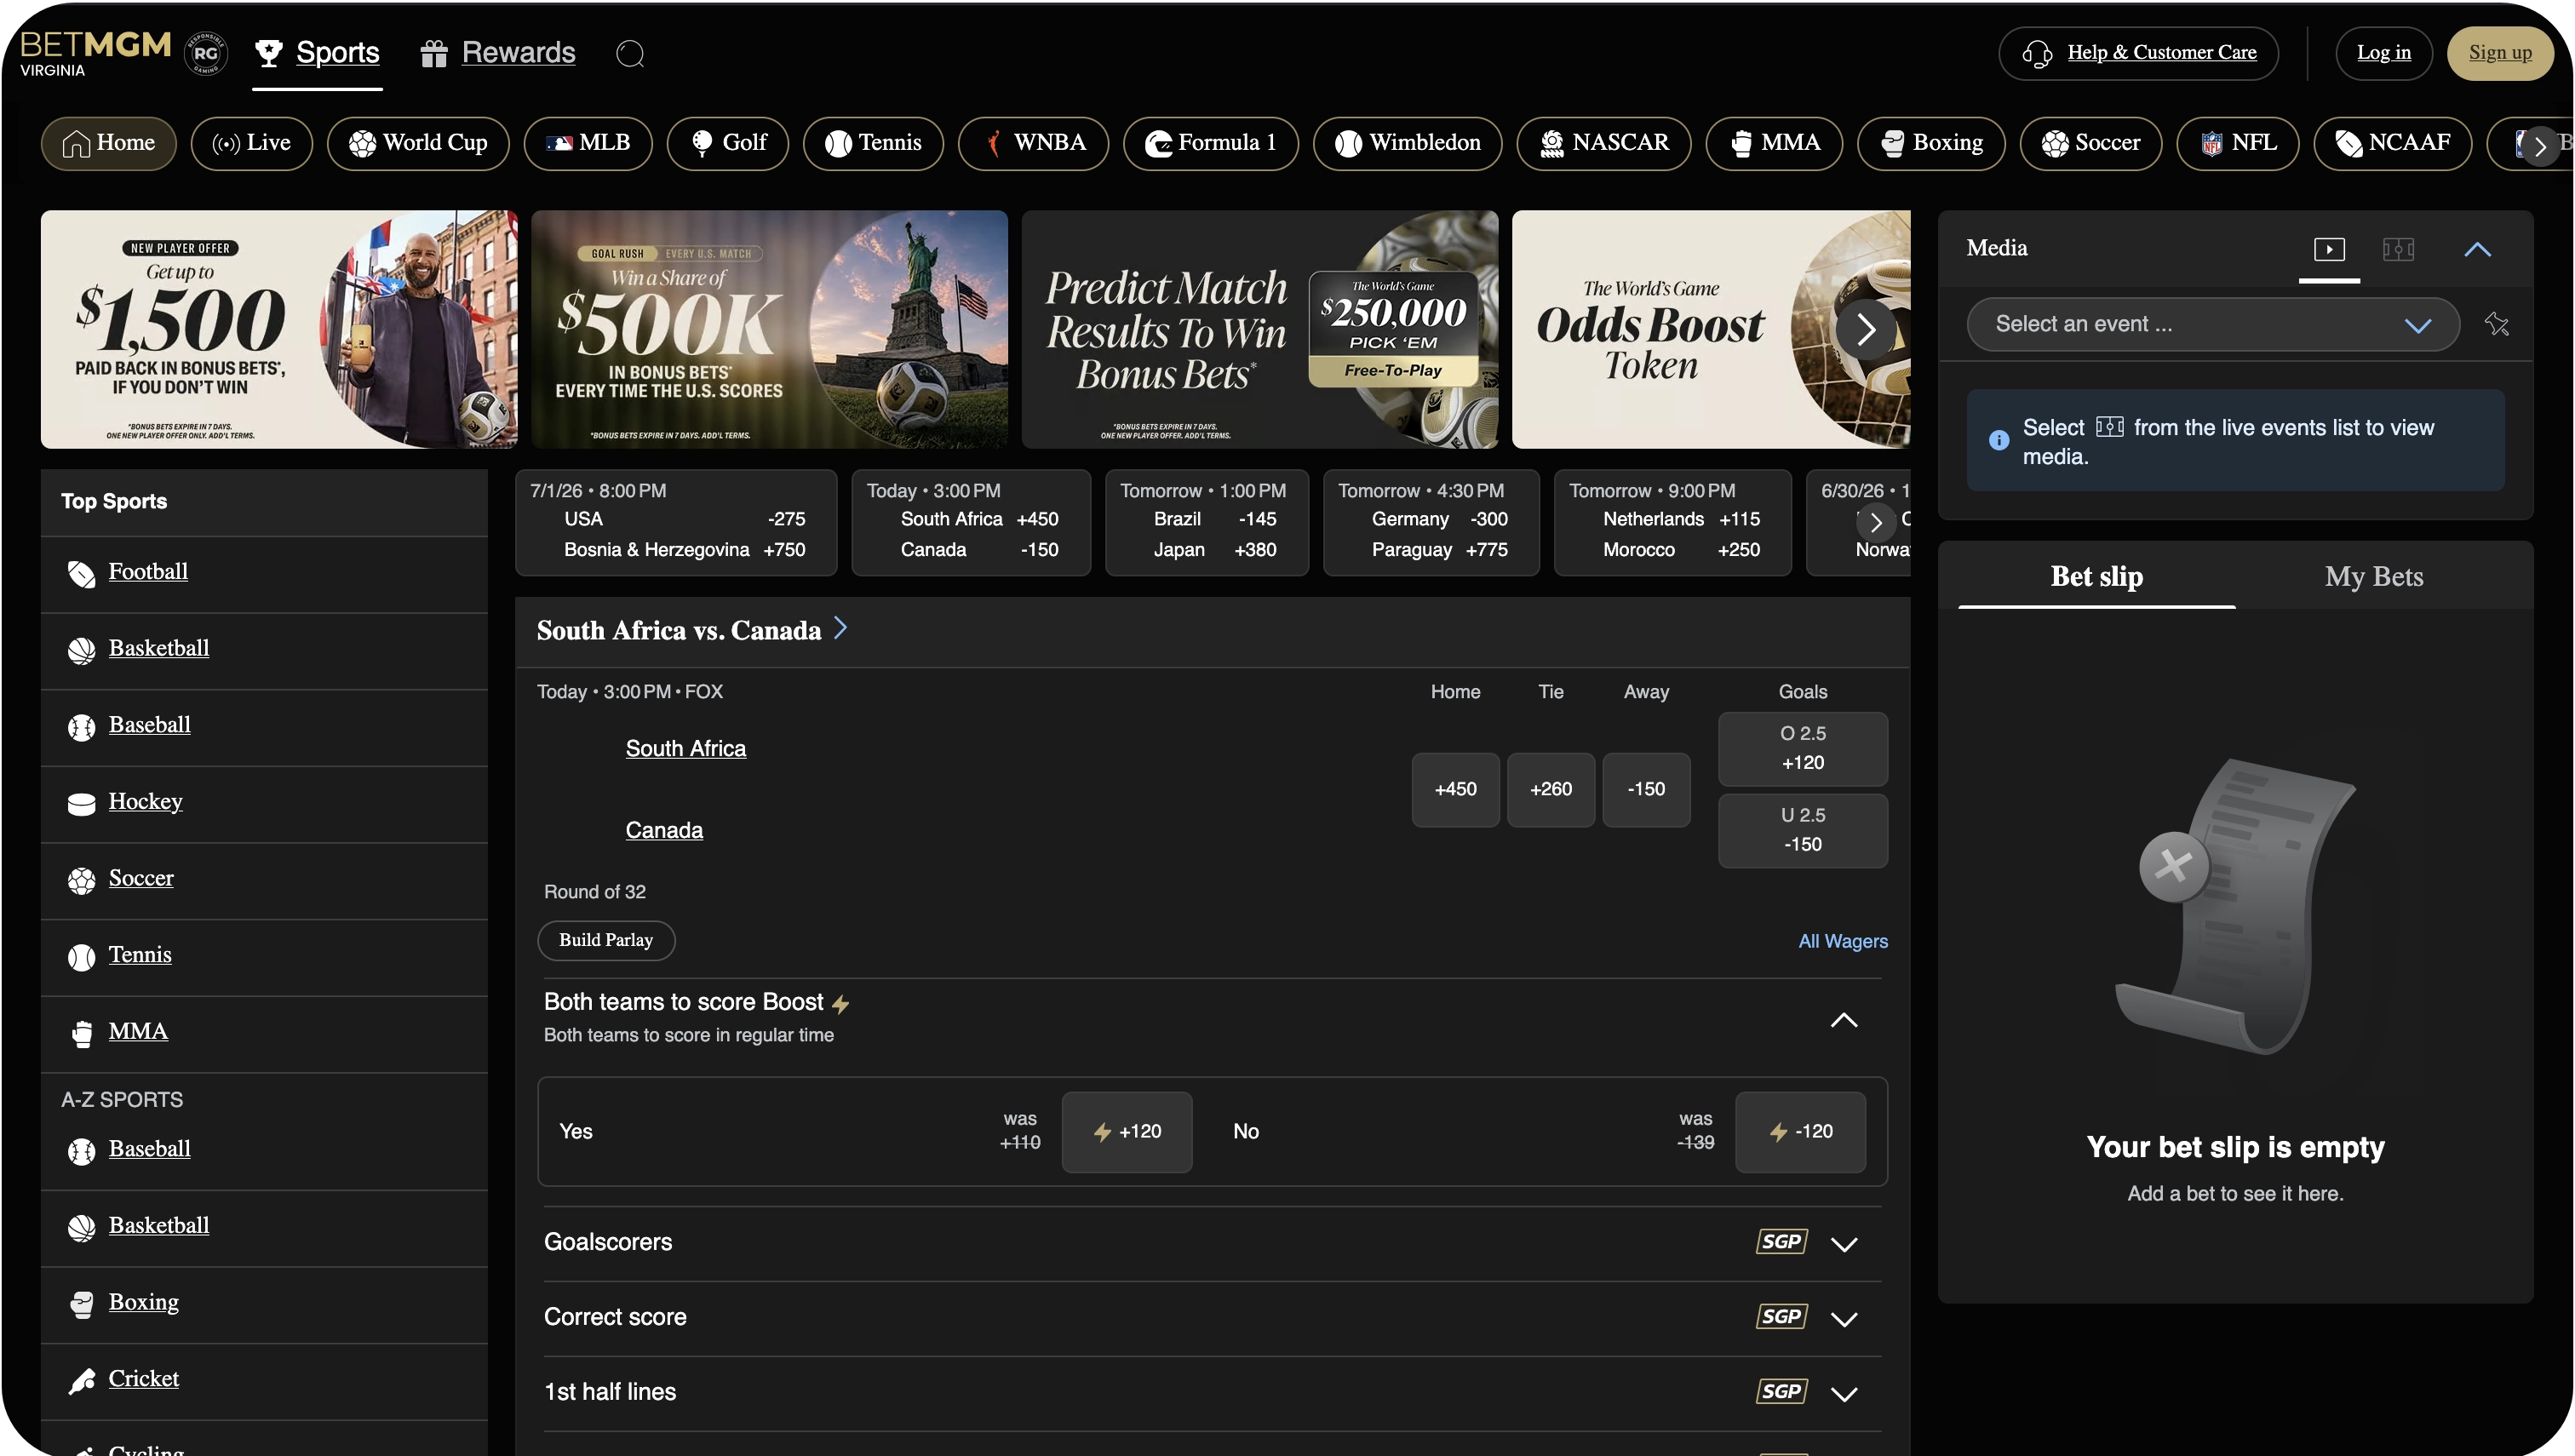Open the $1,500 new player offer banner
Image resolution: width=2575 pixels, height=1456 pixels.
[x=279, y=329]
